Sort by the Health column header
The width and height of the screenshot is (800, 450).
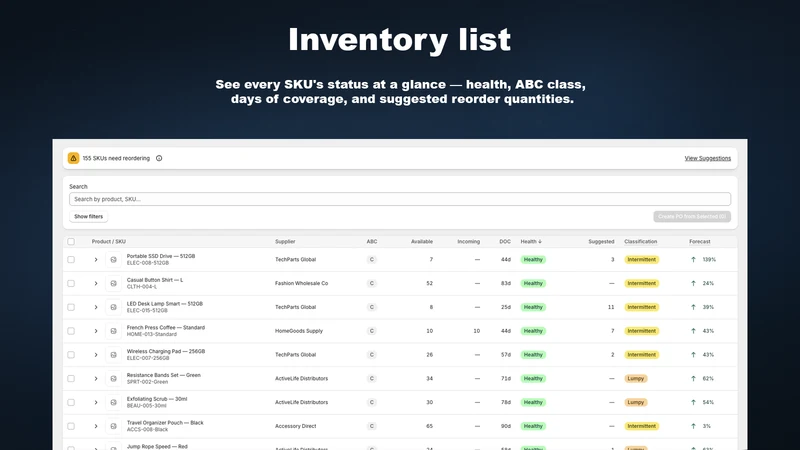(531, 241)
